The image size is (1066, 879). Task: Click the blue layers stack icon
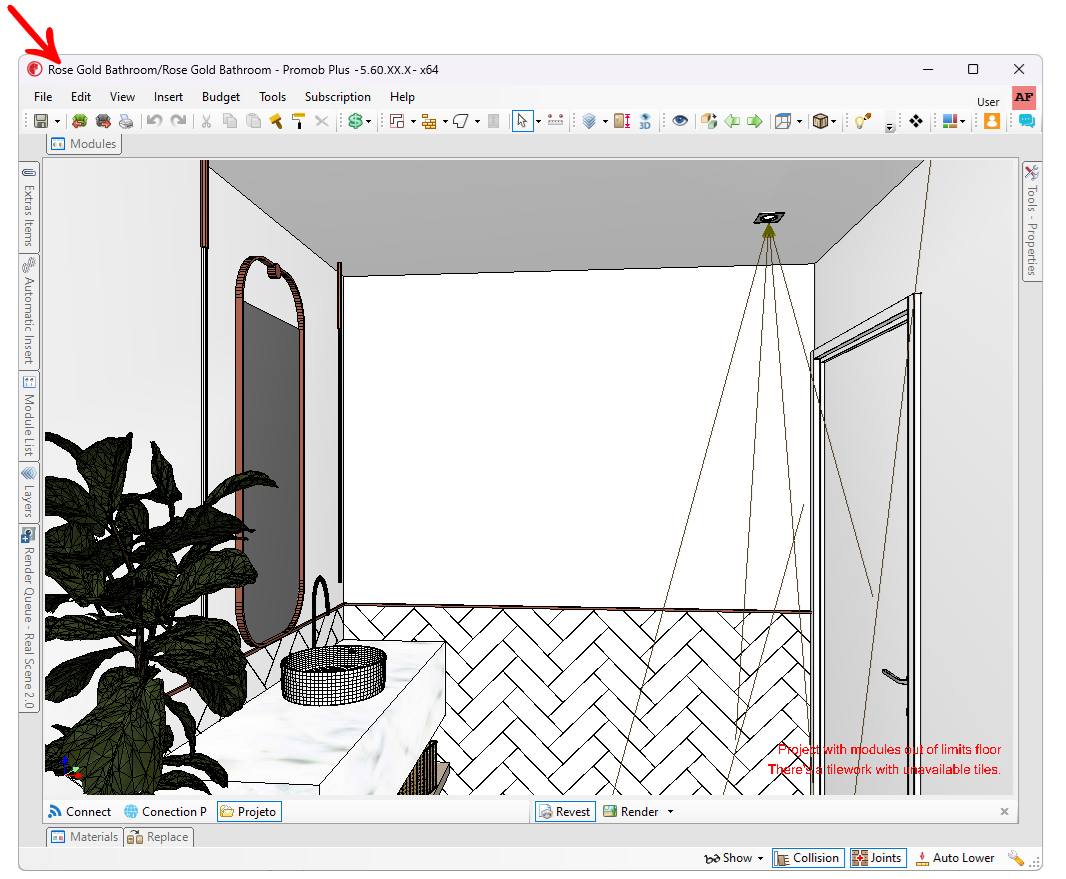coord(589,121)
